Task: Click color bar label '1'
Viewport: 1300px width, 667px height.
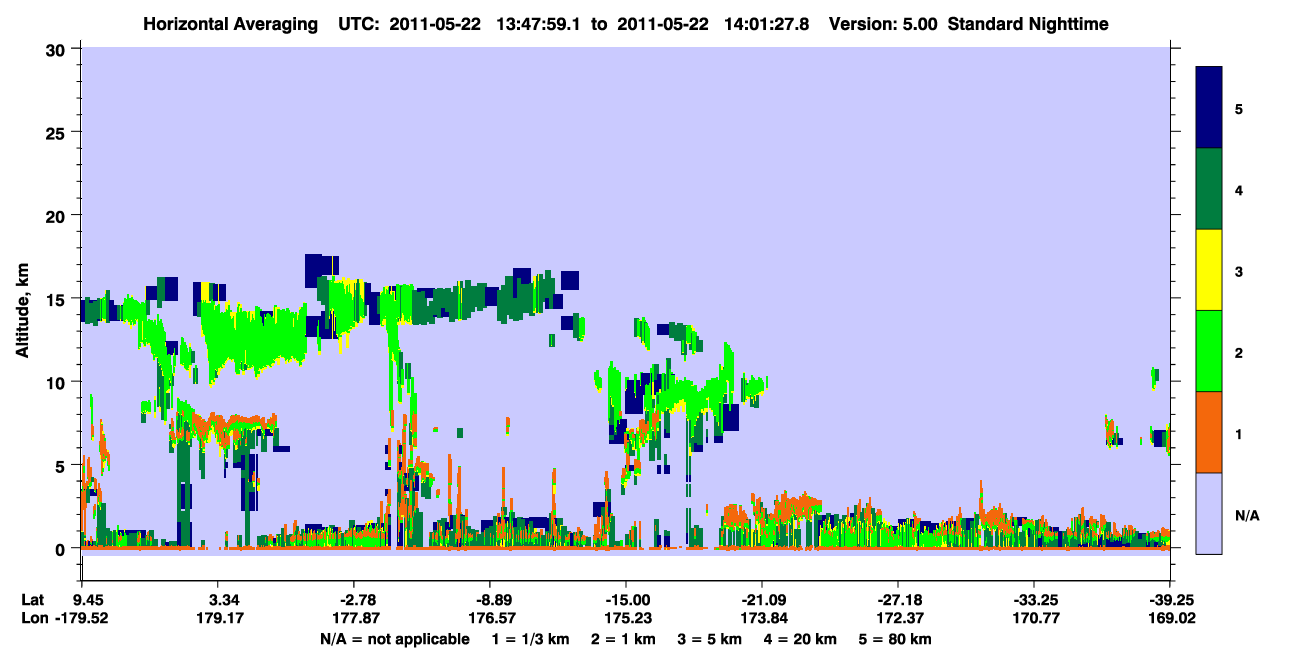Action: pyautogui.click(x=1239, y=434)
